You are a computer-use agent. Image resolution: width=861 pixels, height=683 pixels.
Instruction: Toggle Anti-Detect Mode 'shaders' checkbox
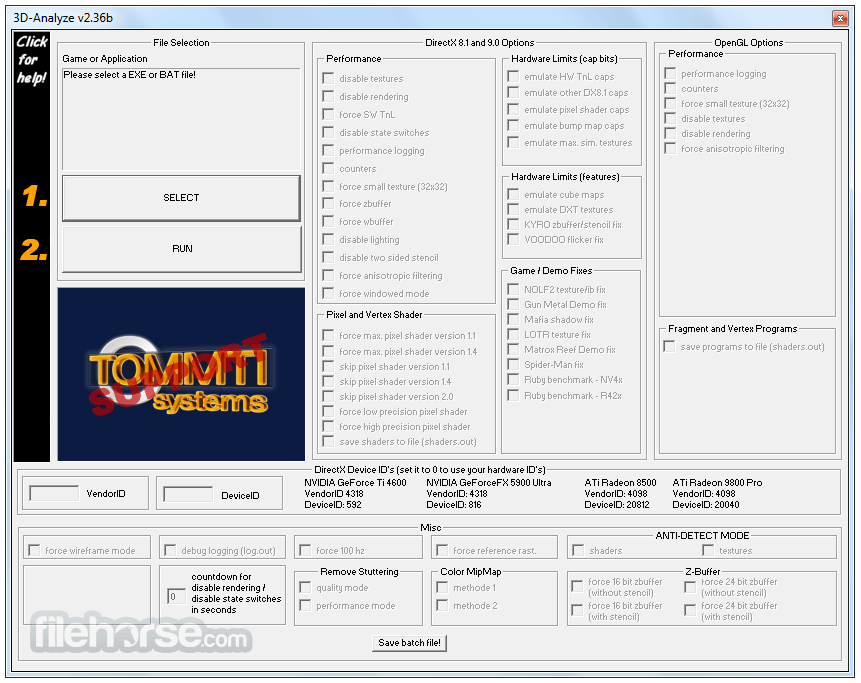[578, 550]
